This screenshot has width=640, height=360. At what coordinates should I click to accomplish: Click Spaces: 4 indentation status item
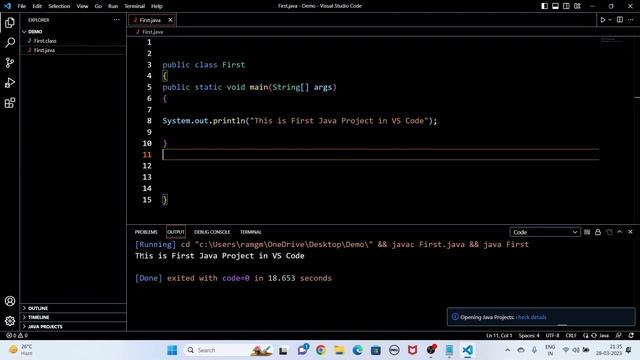pos(529,336)
